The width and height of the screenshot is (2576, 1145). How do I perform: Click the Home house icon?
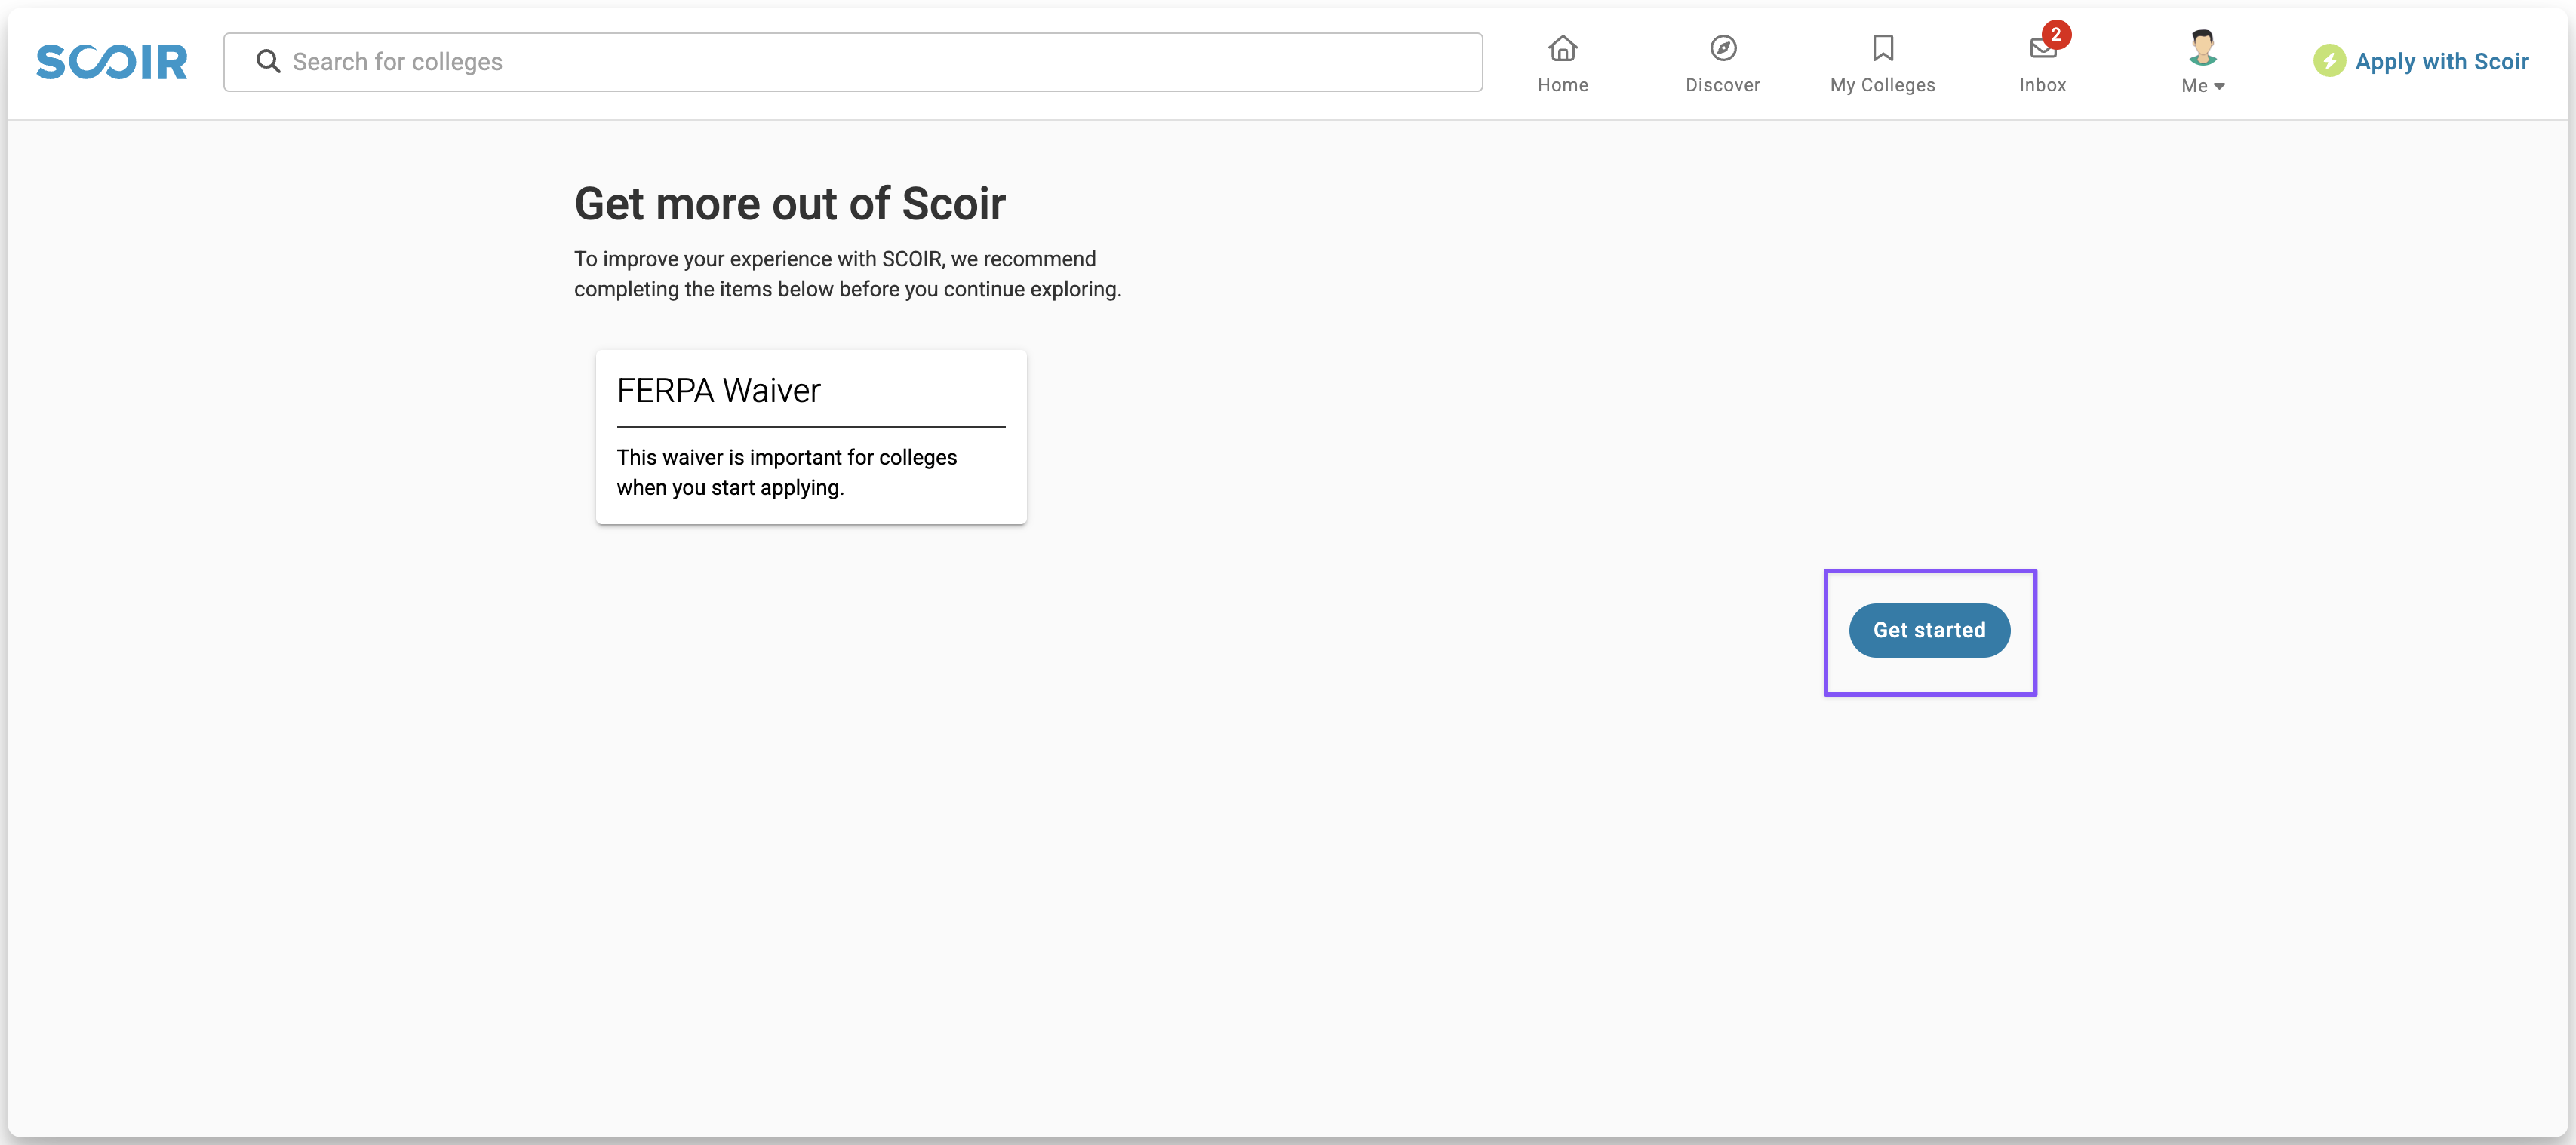1562,48
